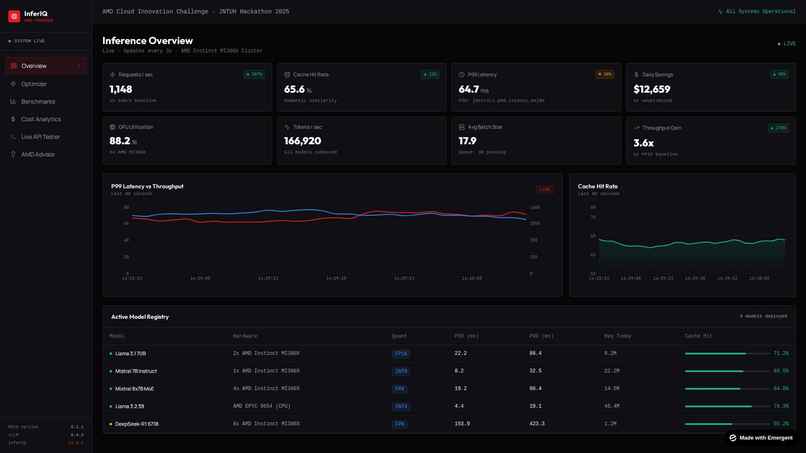Click the Emergent logo in the badge
806x453 pixels.
pyautogui.click(x=733, y=438)
